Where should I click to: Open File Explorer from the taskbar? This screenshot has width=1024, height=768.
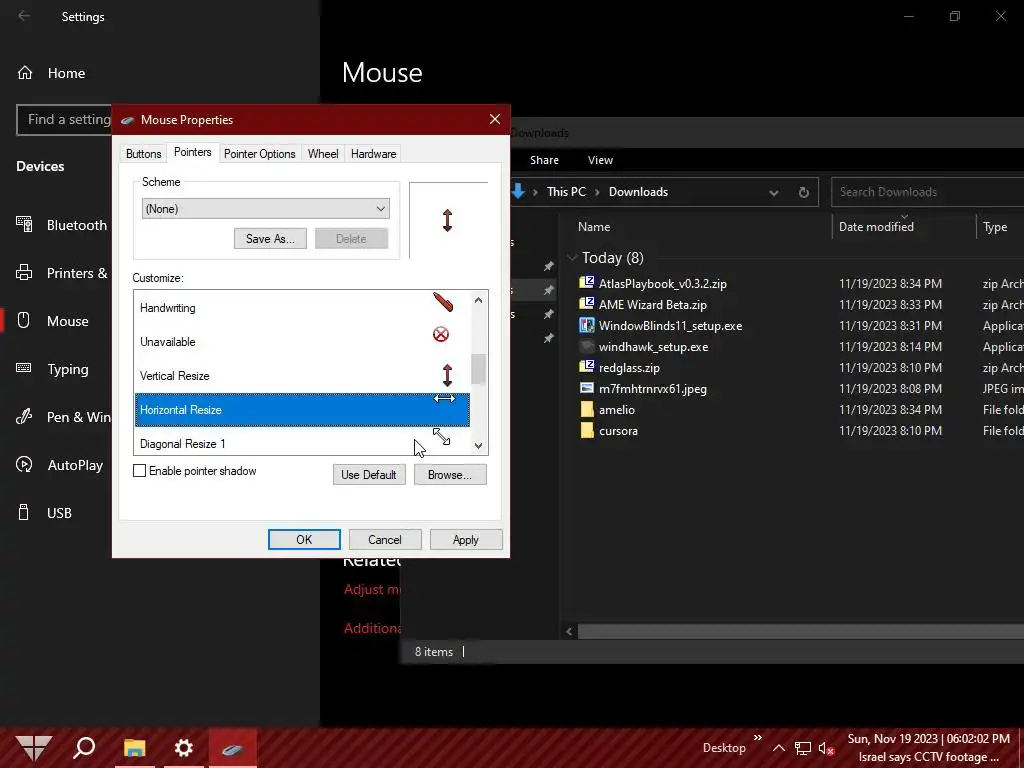(x=135, y=747)
